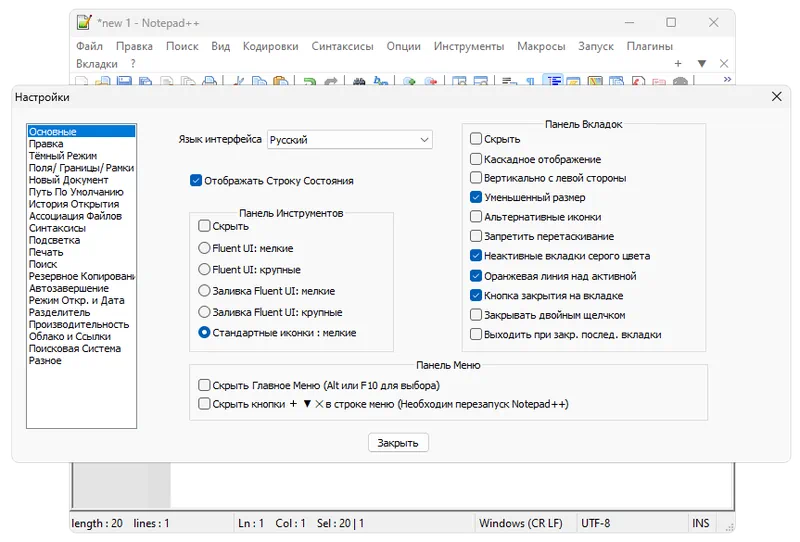
Task: Select Подсветка in settings list
Action: (x=54, y=240)
